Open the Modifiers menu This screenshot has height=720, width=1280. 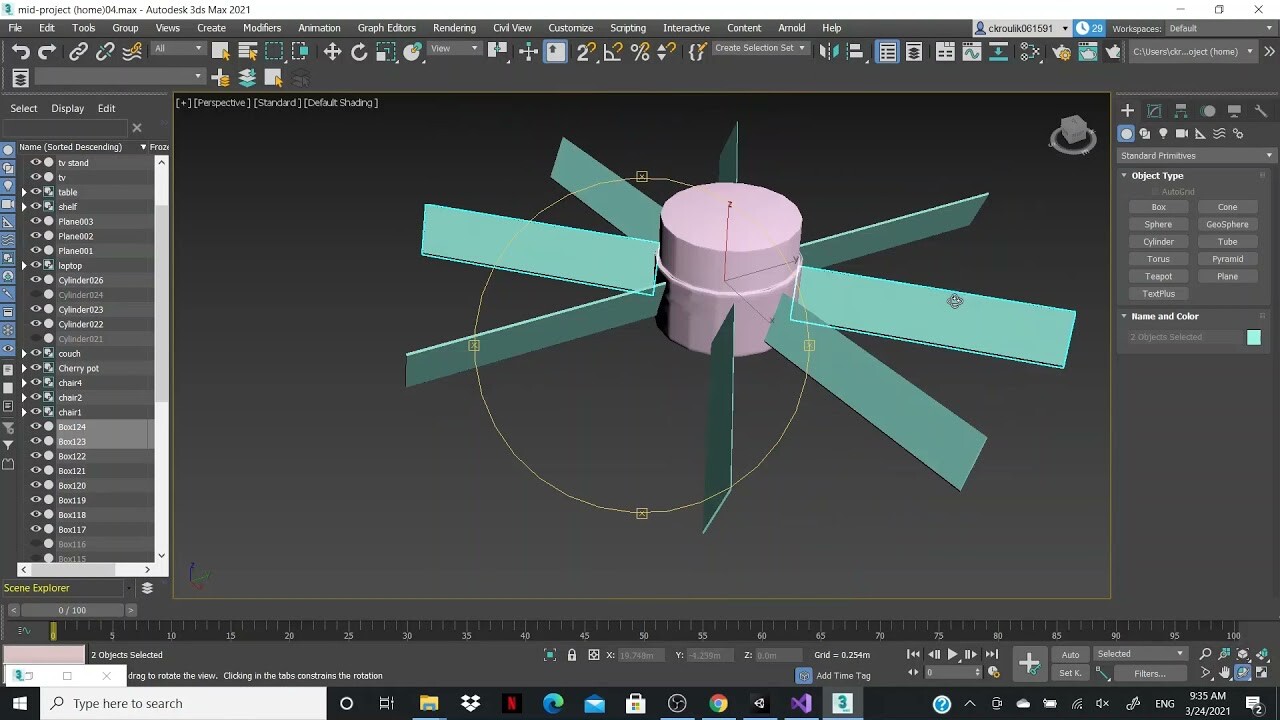262,27
